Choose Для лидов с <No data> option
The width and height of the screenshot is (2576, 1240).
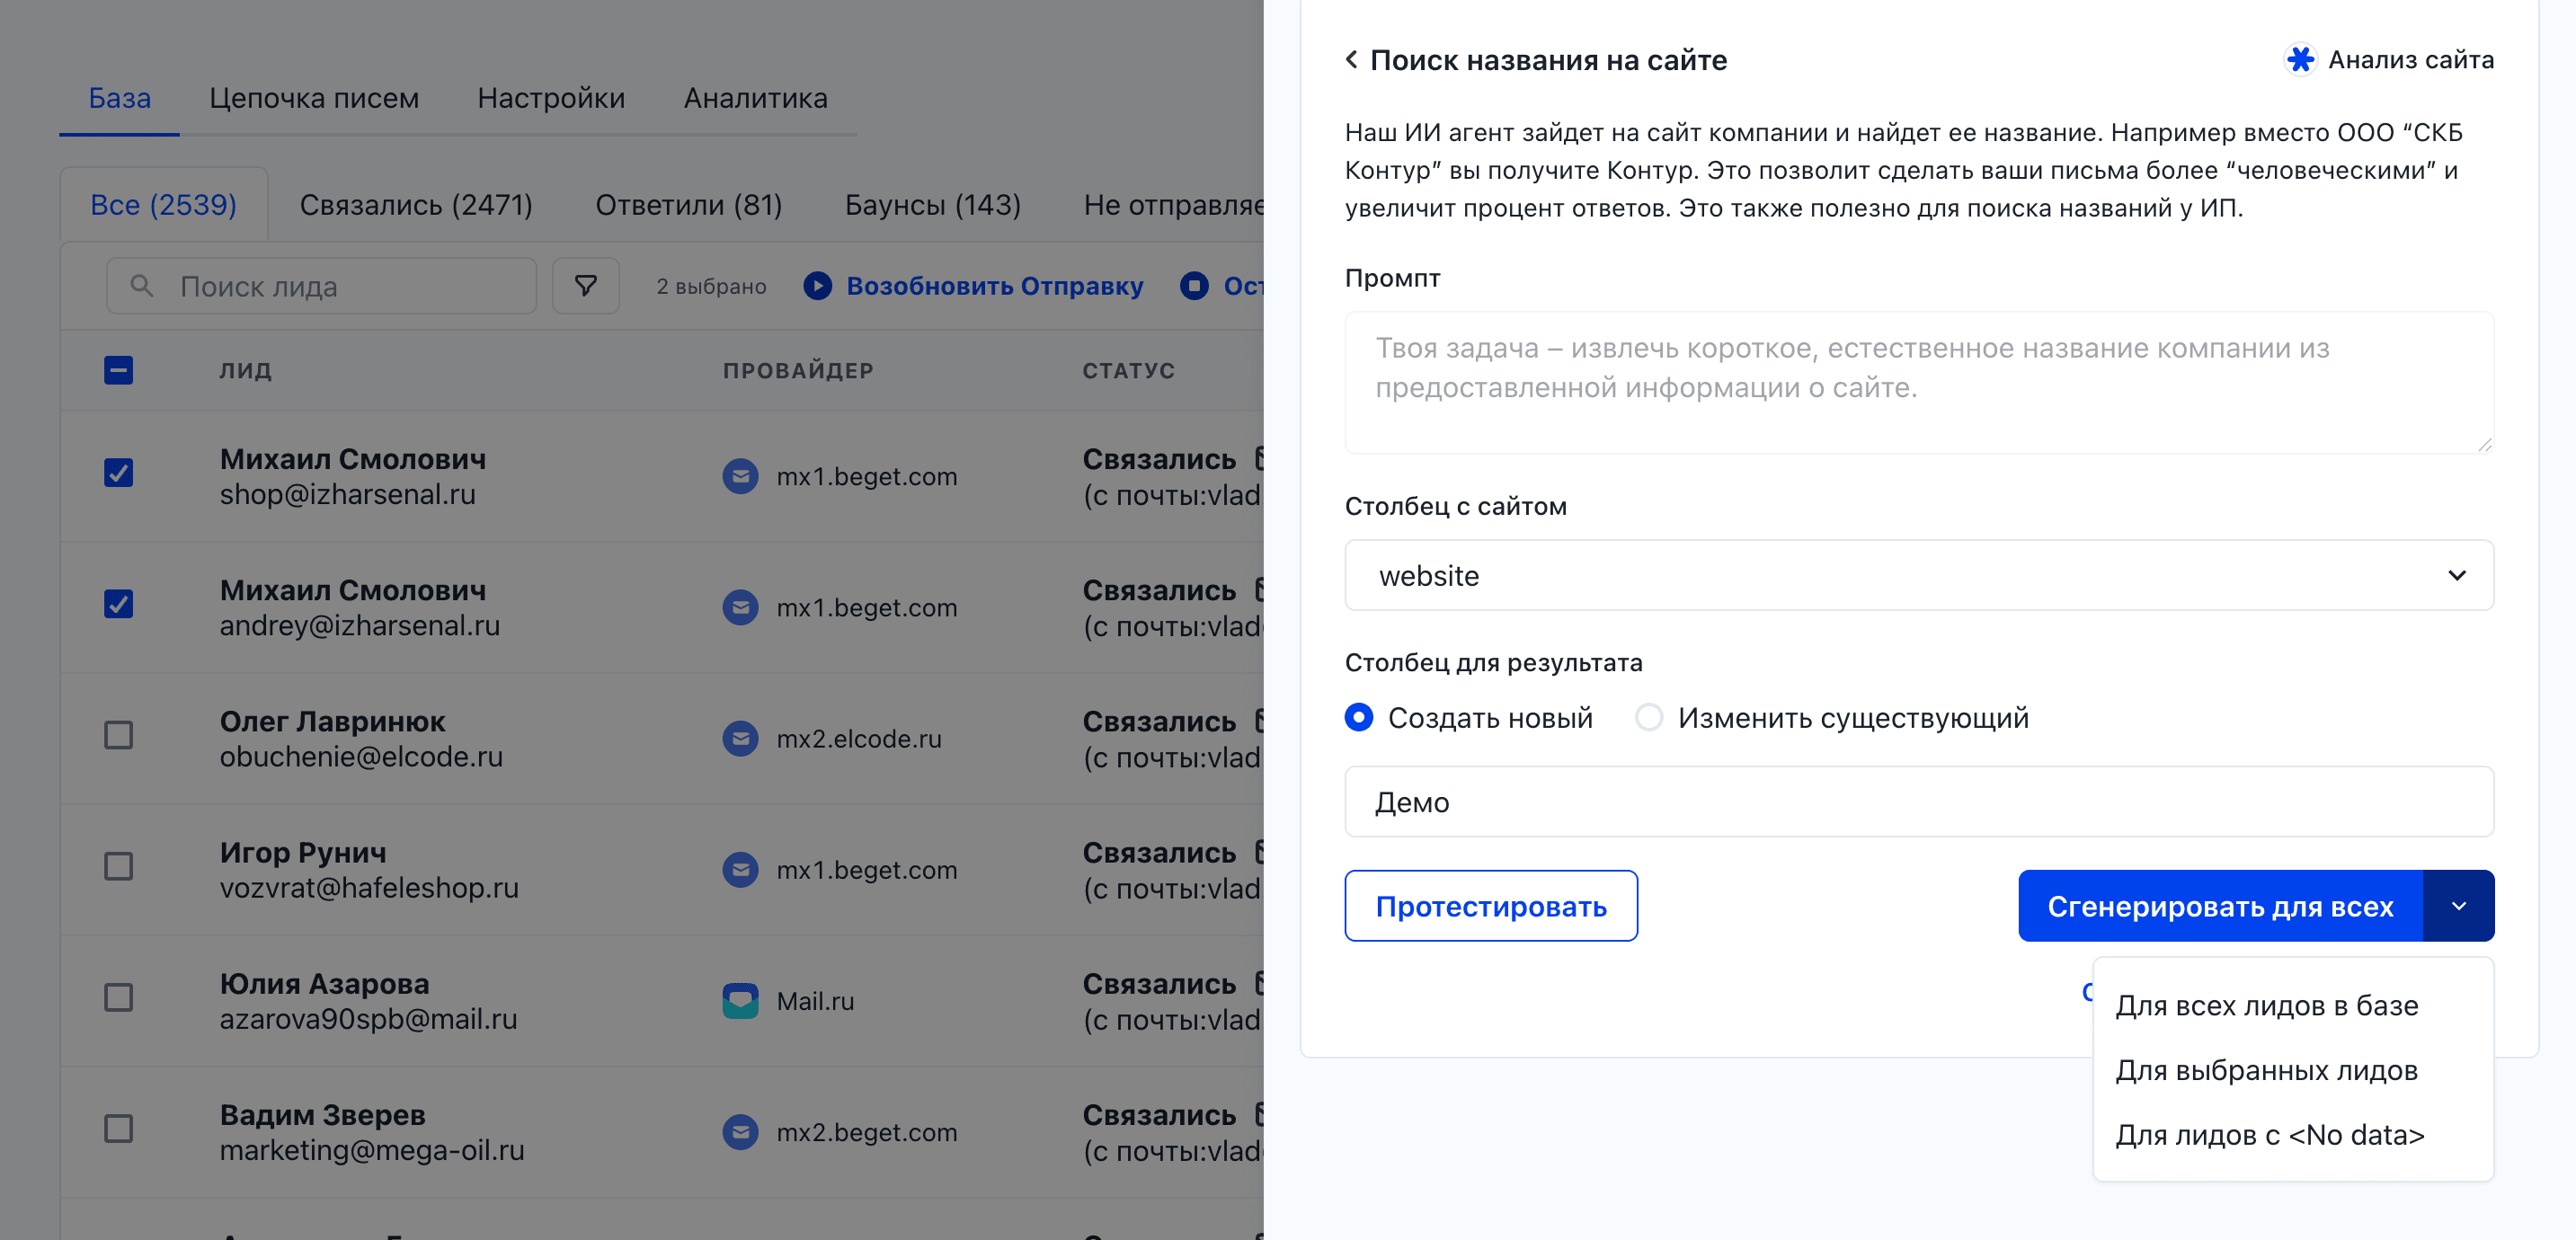2269,1135
